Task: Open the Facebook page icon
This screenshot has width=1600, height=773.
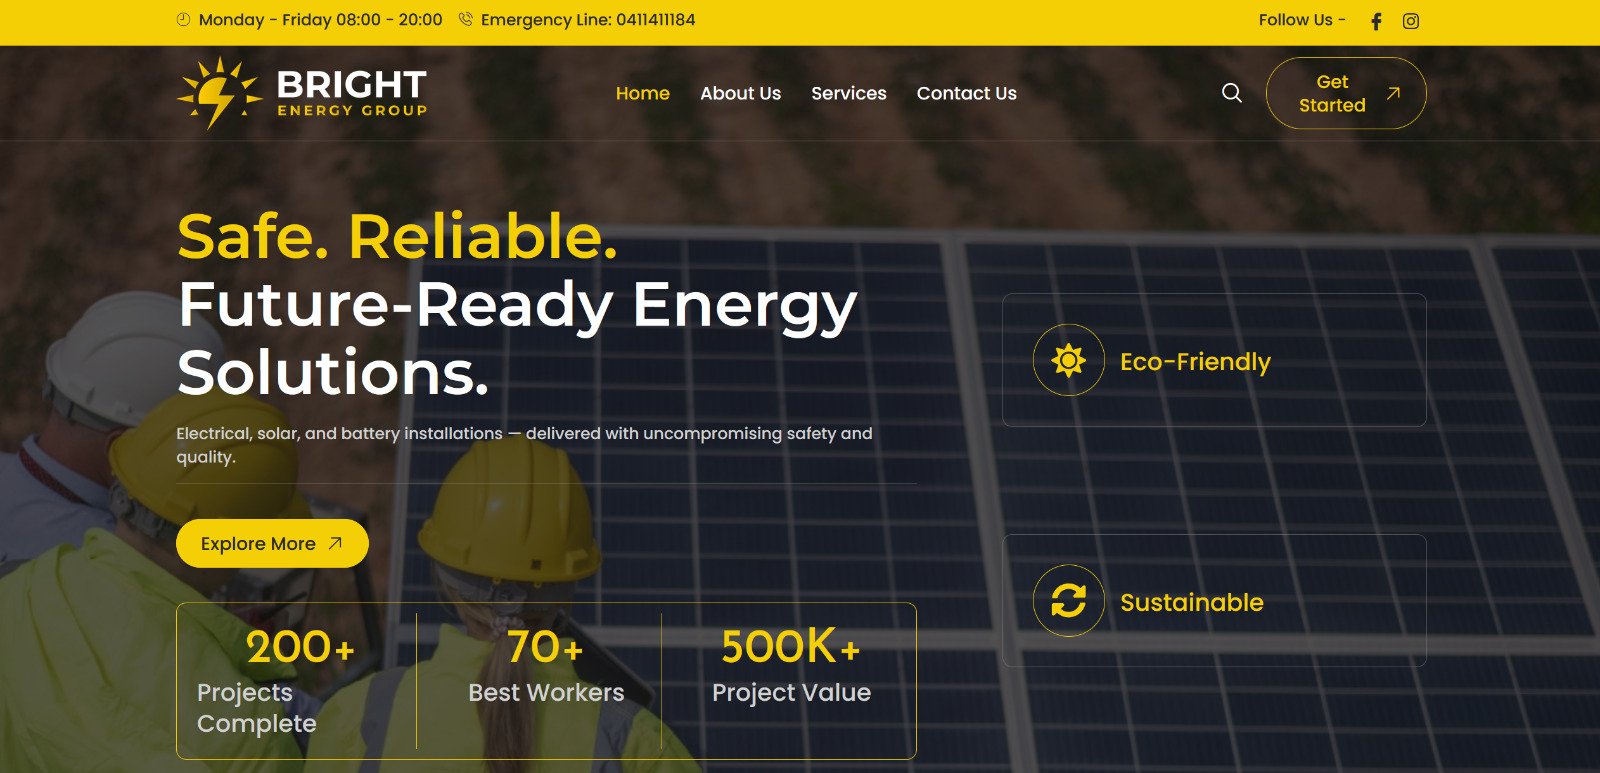Action: coord(1376,21)
